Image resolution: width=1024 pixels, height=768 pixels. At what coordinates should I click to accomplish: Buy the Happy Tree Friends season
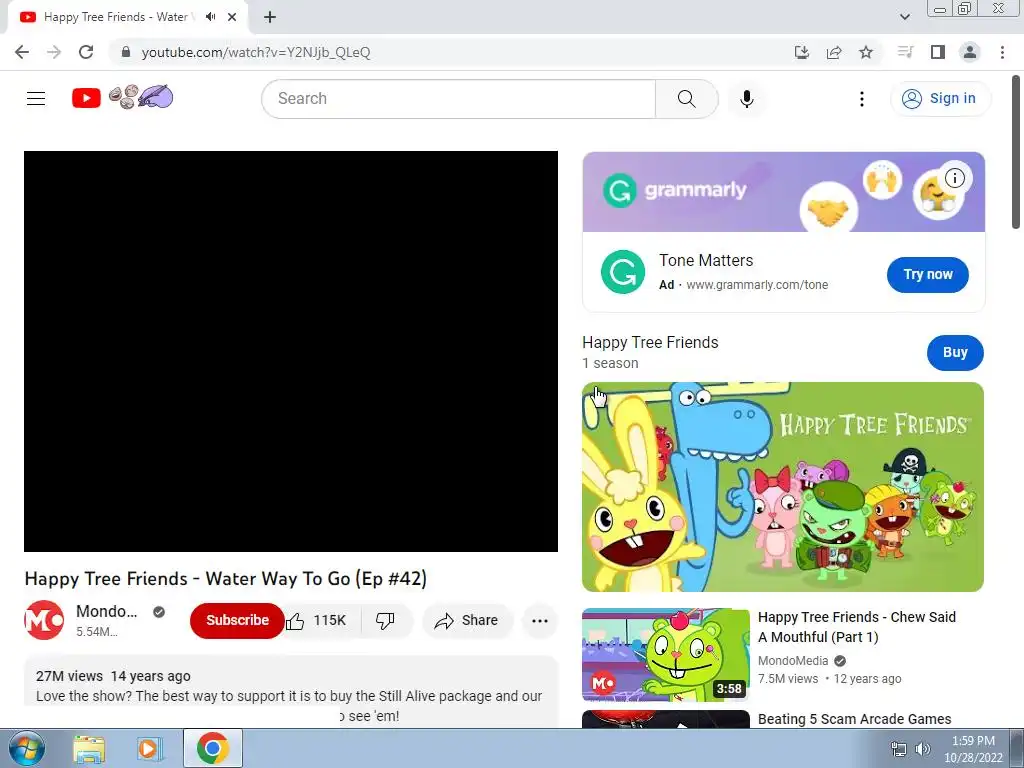click(x=955, y=353)
